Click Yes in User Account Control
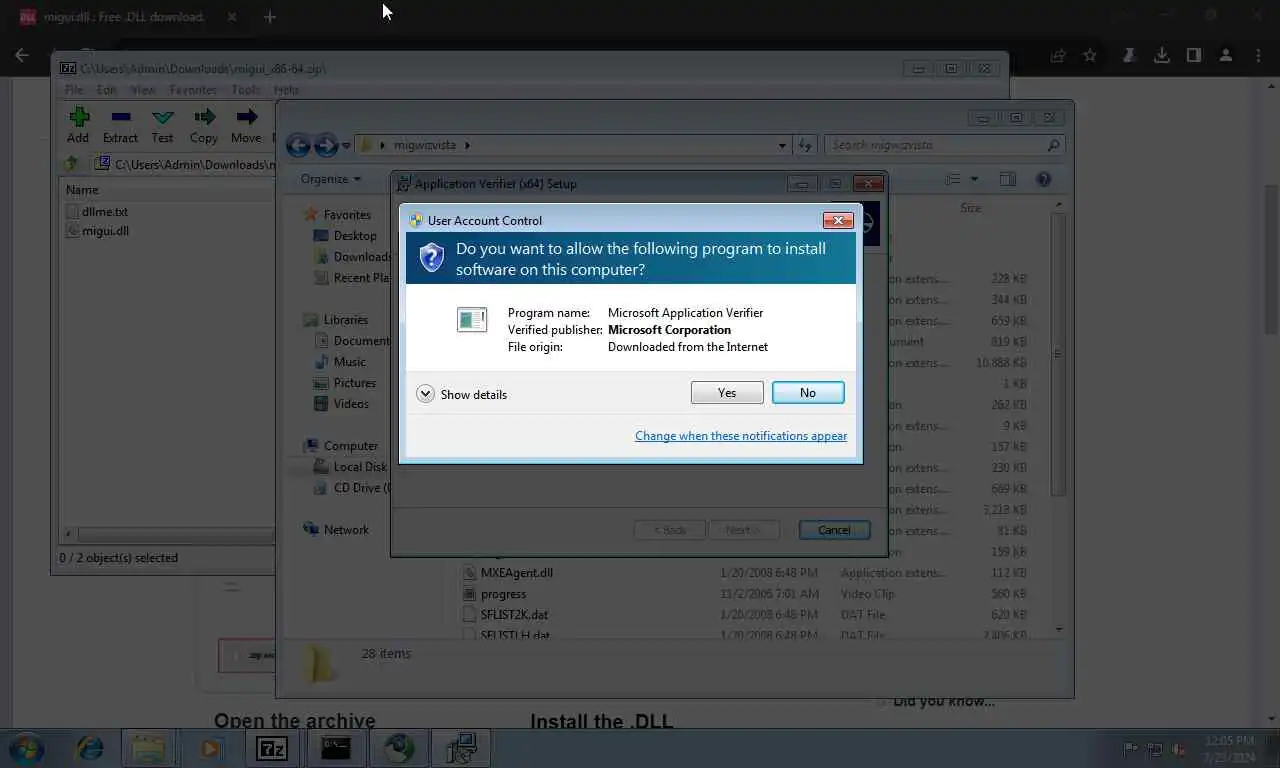This screenshot has width=1280, height=768. 727,393
